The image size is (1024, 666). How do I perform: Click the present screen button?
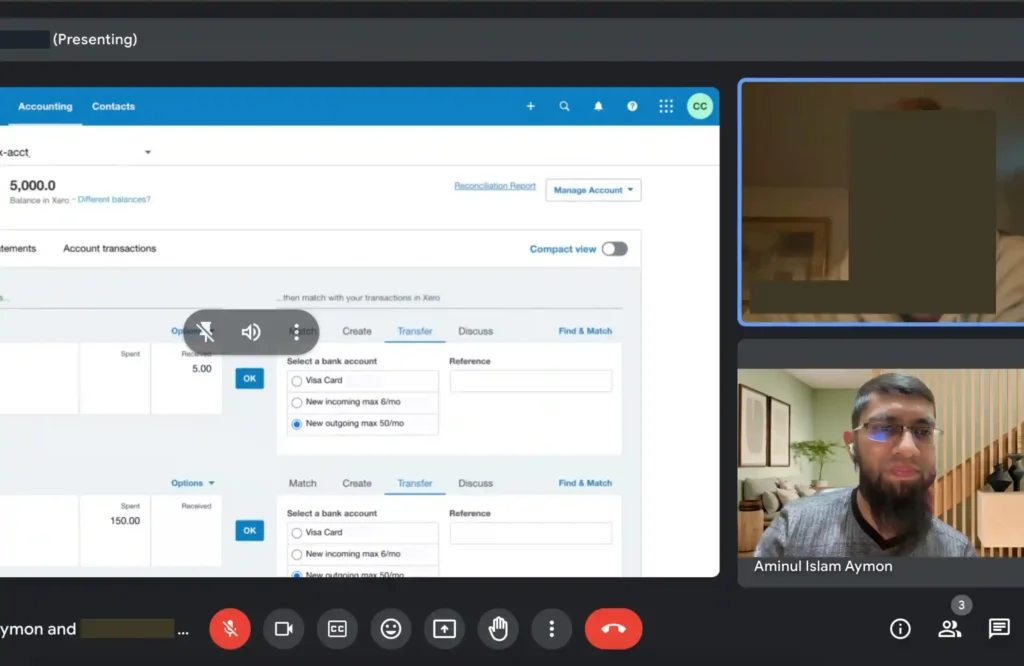(x=444, y=629)
